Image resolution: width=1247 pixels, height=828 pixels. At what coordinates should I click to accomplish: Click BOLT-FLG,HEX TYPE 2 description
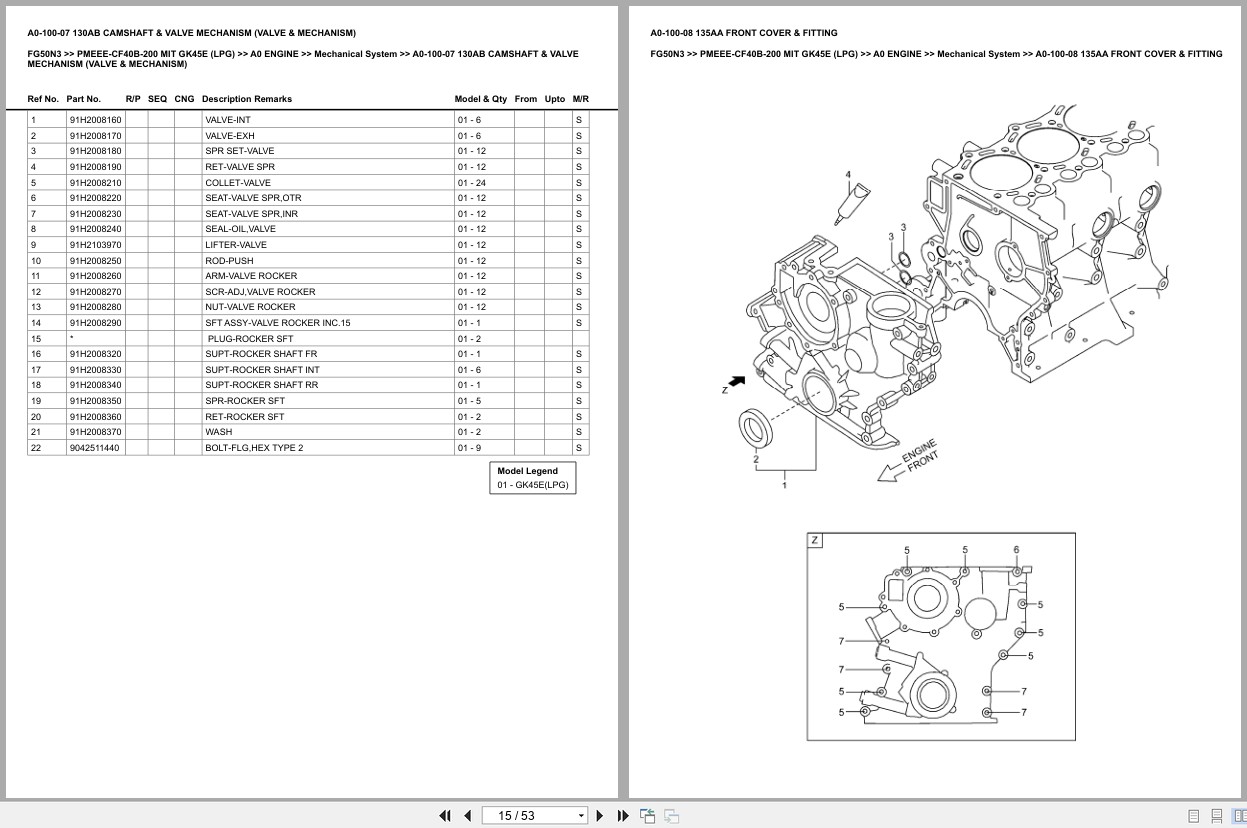tap(254, 448)
